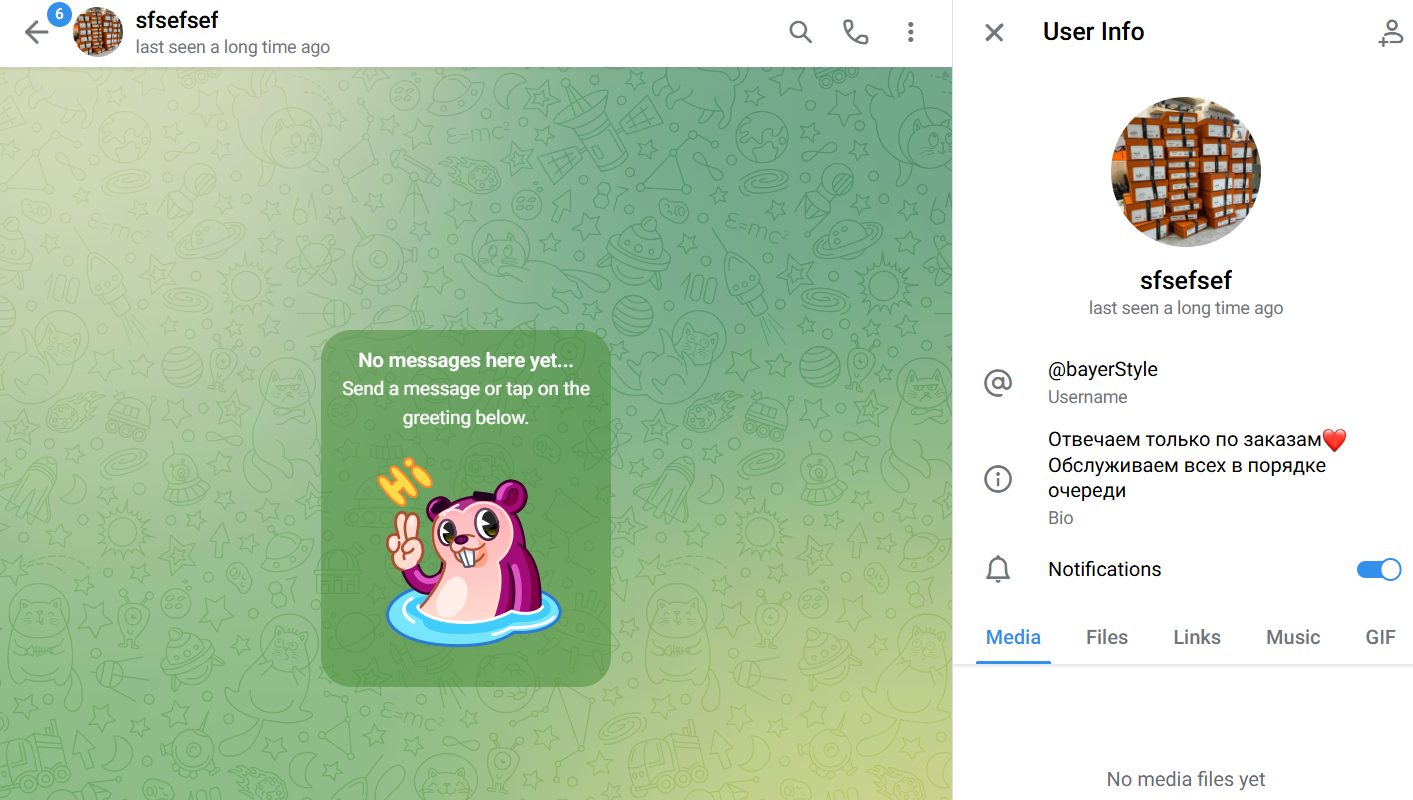1413x800 pixels.
Task: Click the notifications bell icon
Action: click(x=998, y=569)
